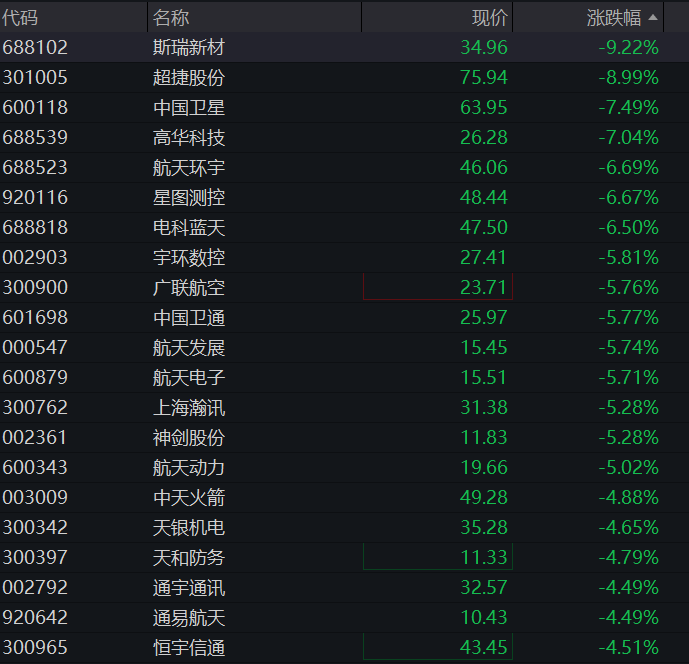Open the 通易航天 stock entry
The image size is (689, 664).
click(189, 617)
